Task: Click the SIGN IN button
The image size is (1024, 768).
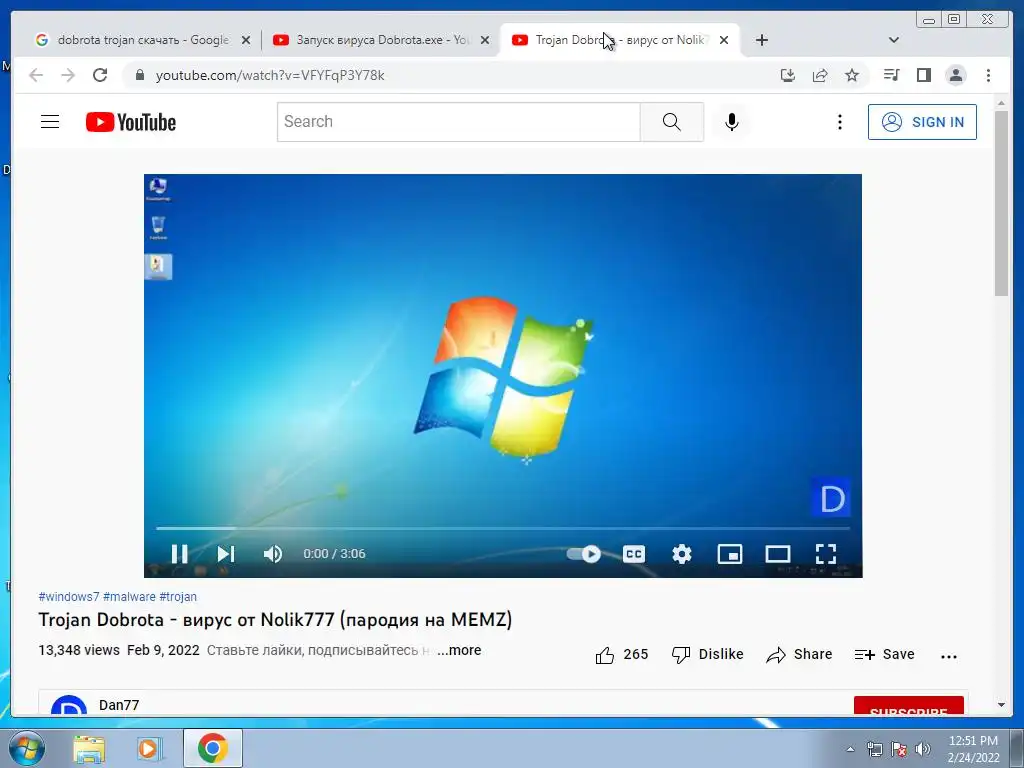Action: click(921, 122)
